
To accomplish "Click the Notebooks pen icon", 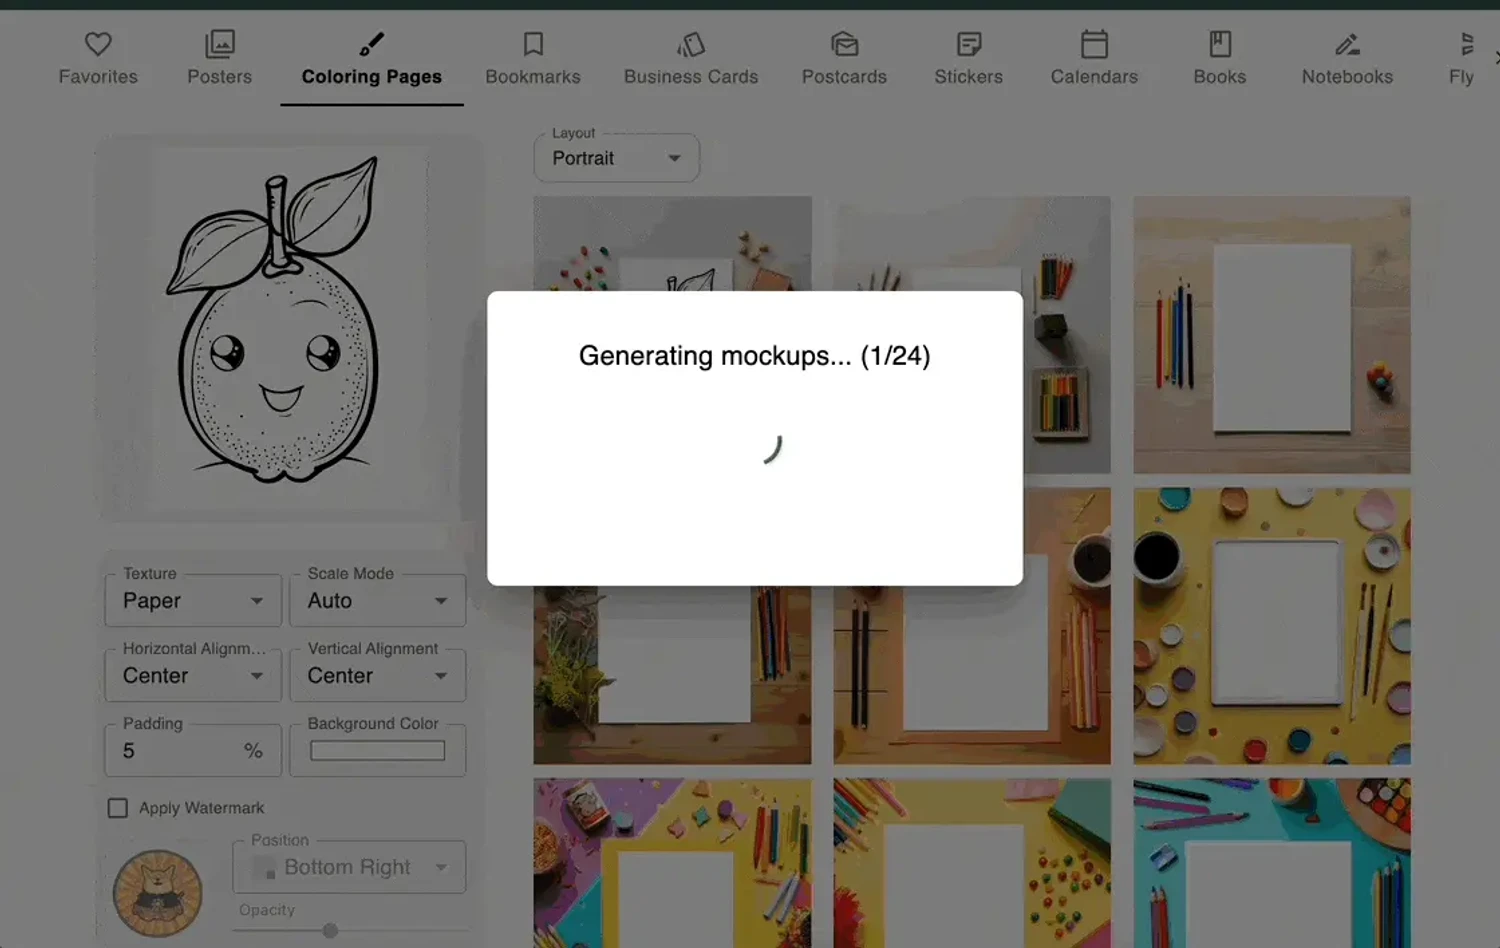I will coord(1345,44).
